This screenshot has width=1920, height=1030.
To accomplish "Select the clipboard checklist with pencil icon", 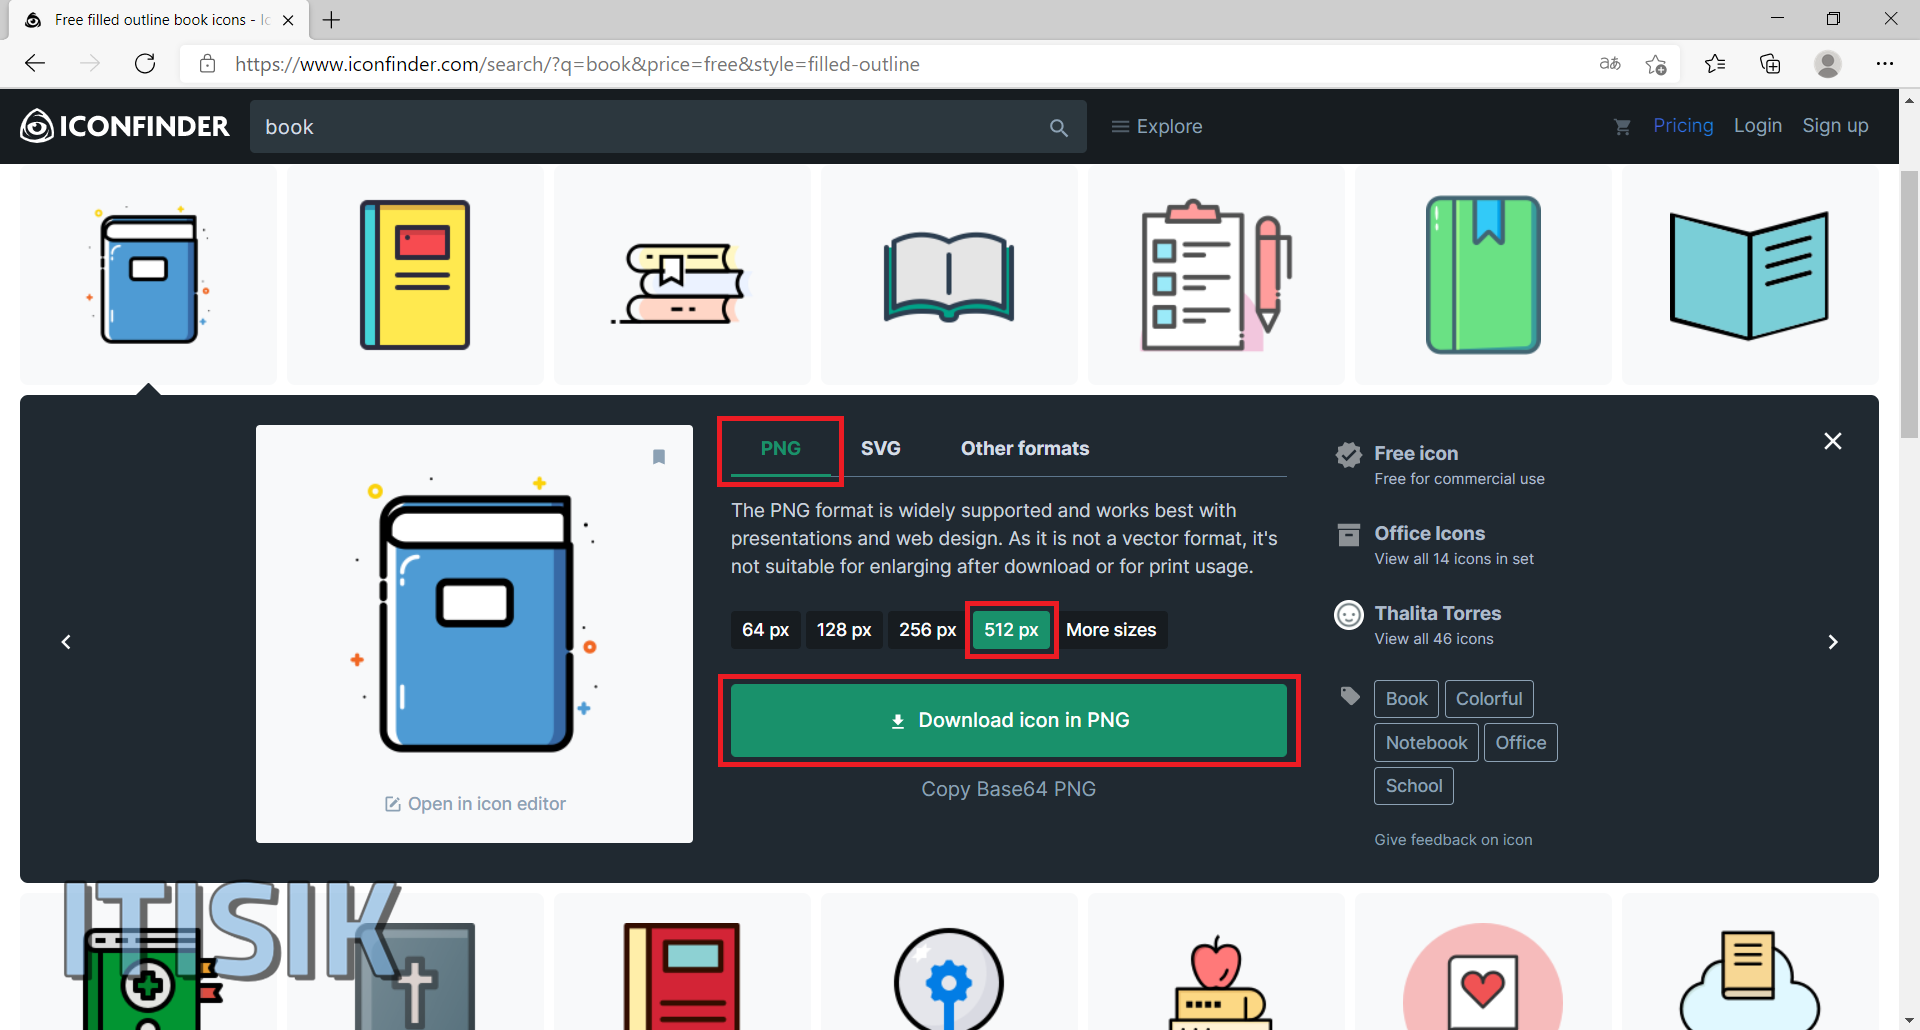I will [1216, 276].
